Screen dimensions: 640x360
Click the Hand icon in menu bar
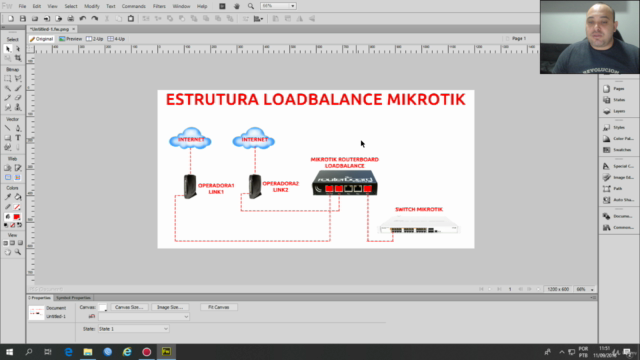click(237, 6)
